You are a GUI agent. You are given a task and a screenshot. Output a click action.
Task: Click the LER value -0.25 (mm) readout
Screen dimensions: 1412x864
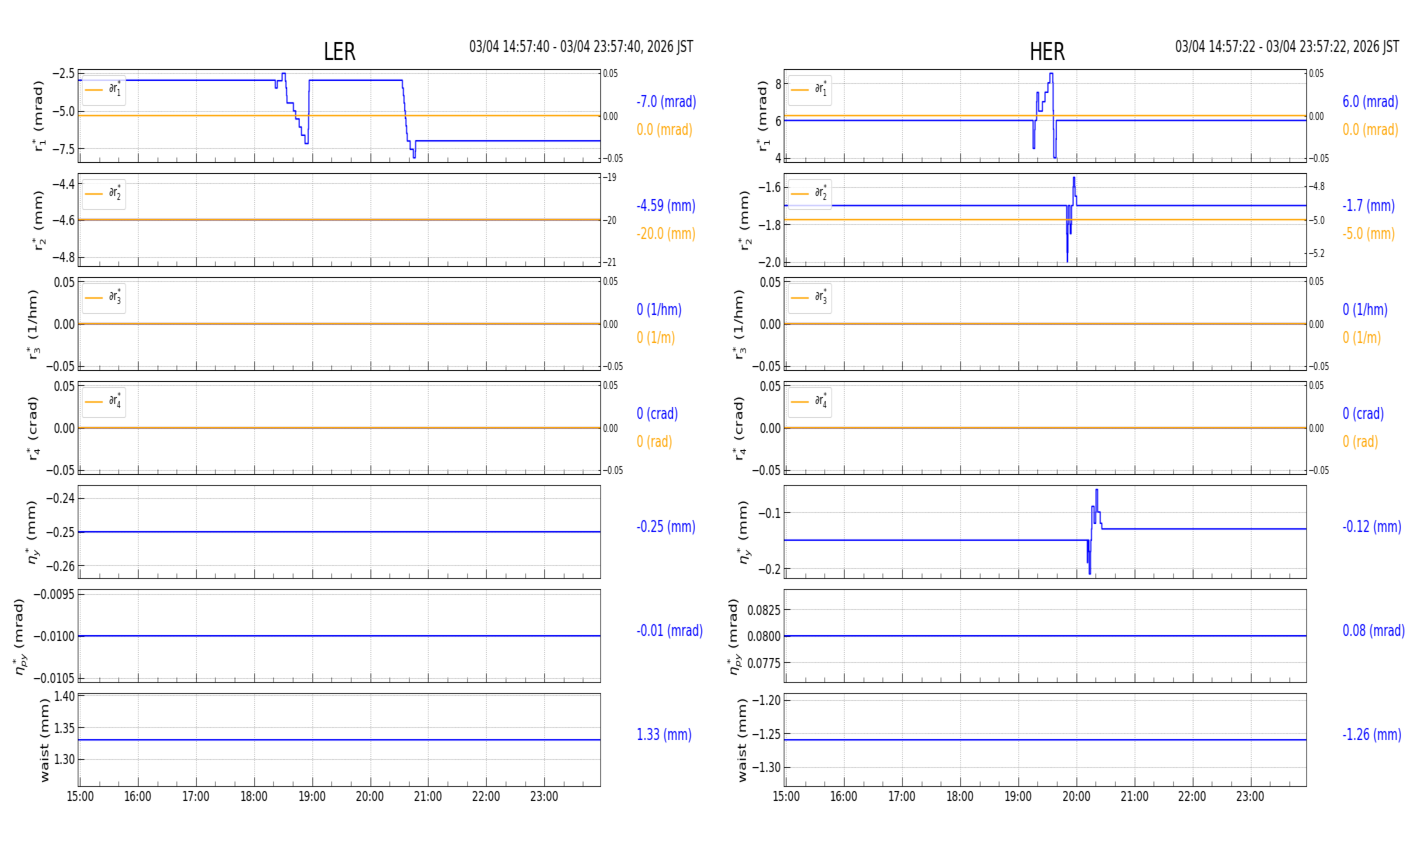point(666,527)
